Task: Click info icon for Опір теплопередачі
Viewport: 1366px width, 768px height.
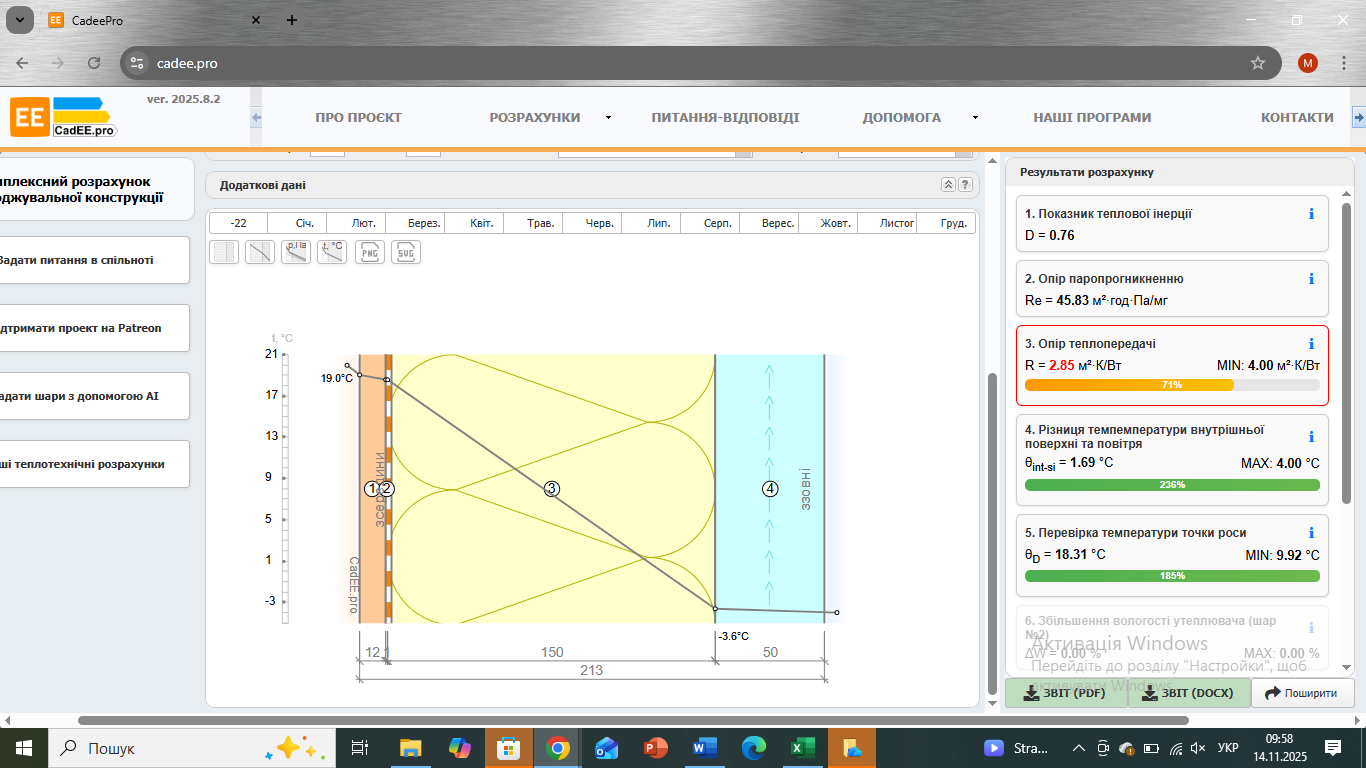Action: point(1311,344)
